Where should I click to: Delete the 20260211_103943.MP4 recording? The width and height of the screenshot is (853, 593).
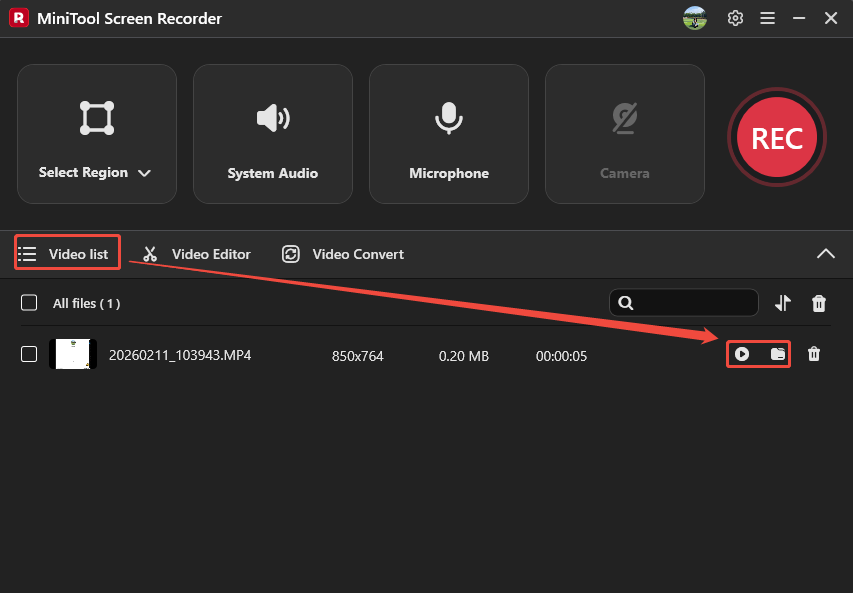tap(814, 354)
